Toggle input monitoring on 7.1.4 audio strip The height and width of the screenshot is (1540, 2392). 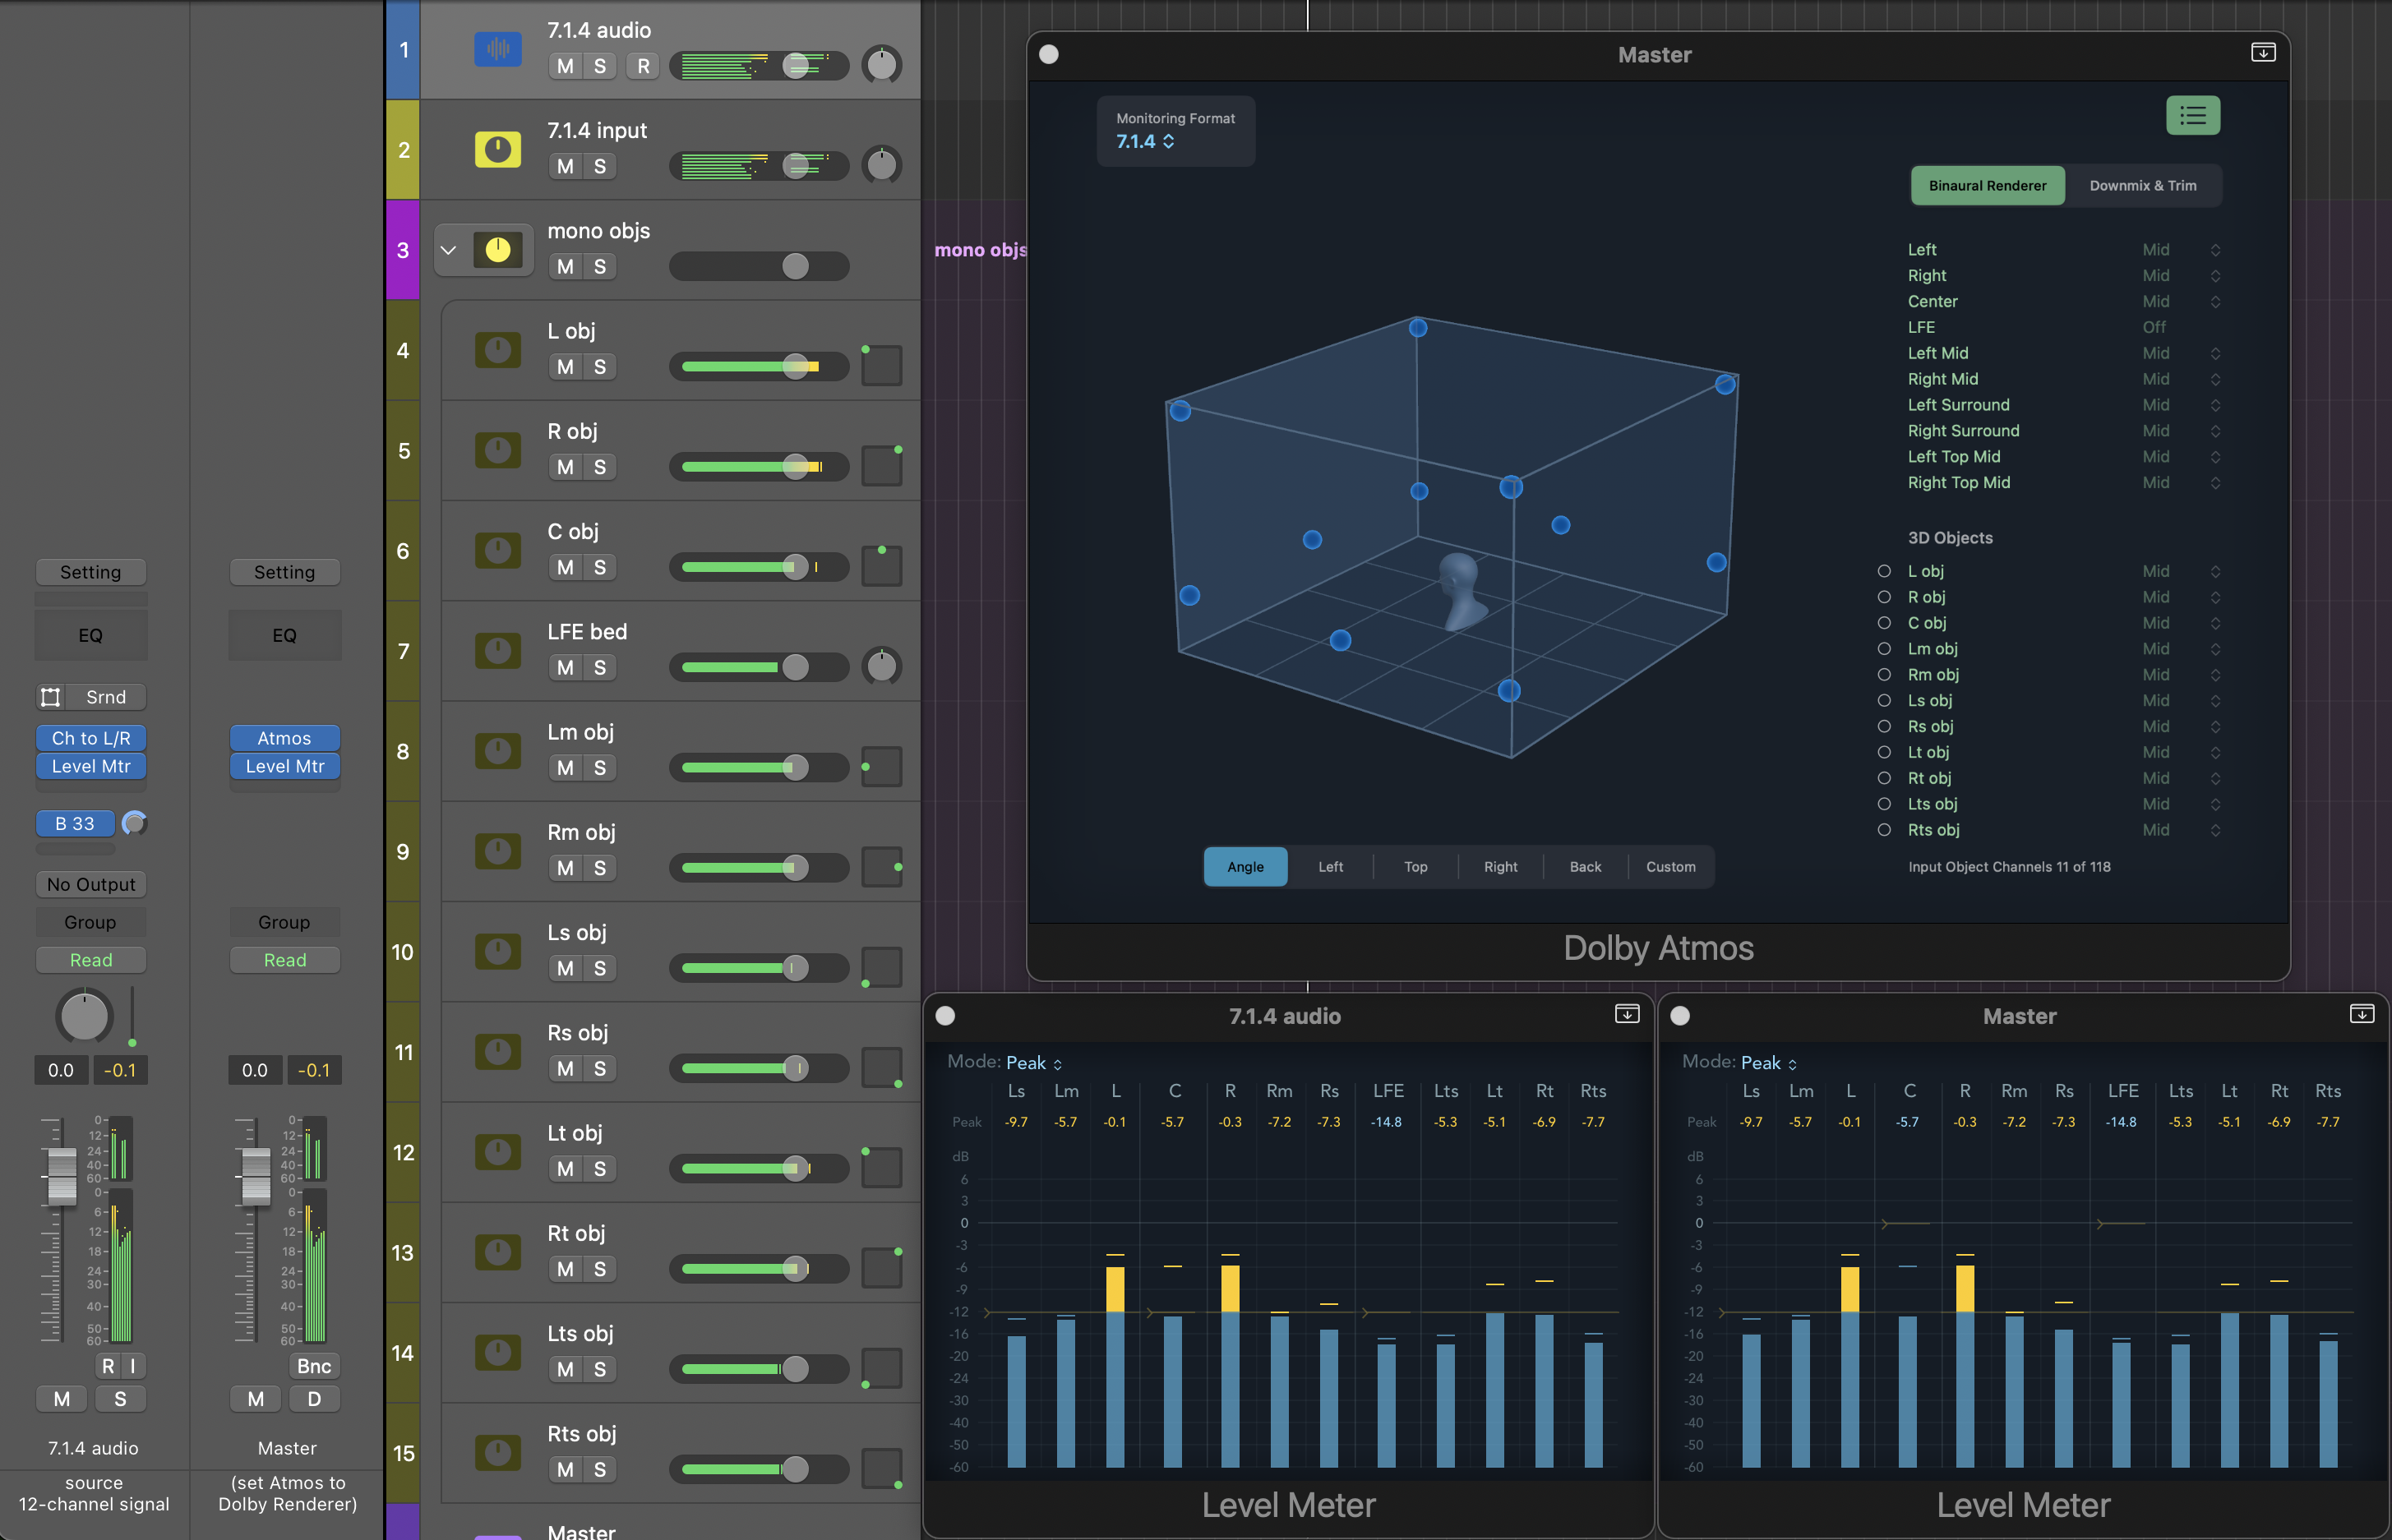[133, 1366]
